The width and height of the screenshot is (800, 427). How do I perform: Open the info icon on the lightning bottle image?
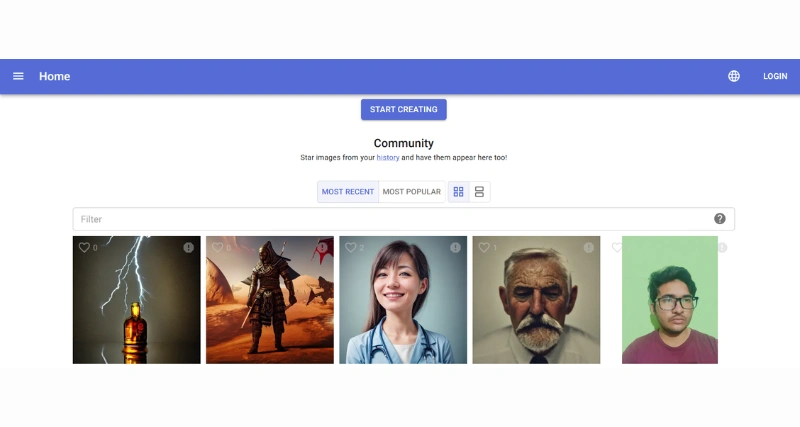tap(189, 248)
